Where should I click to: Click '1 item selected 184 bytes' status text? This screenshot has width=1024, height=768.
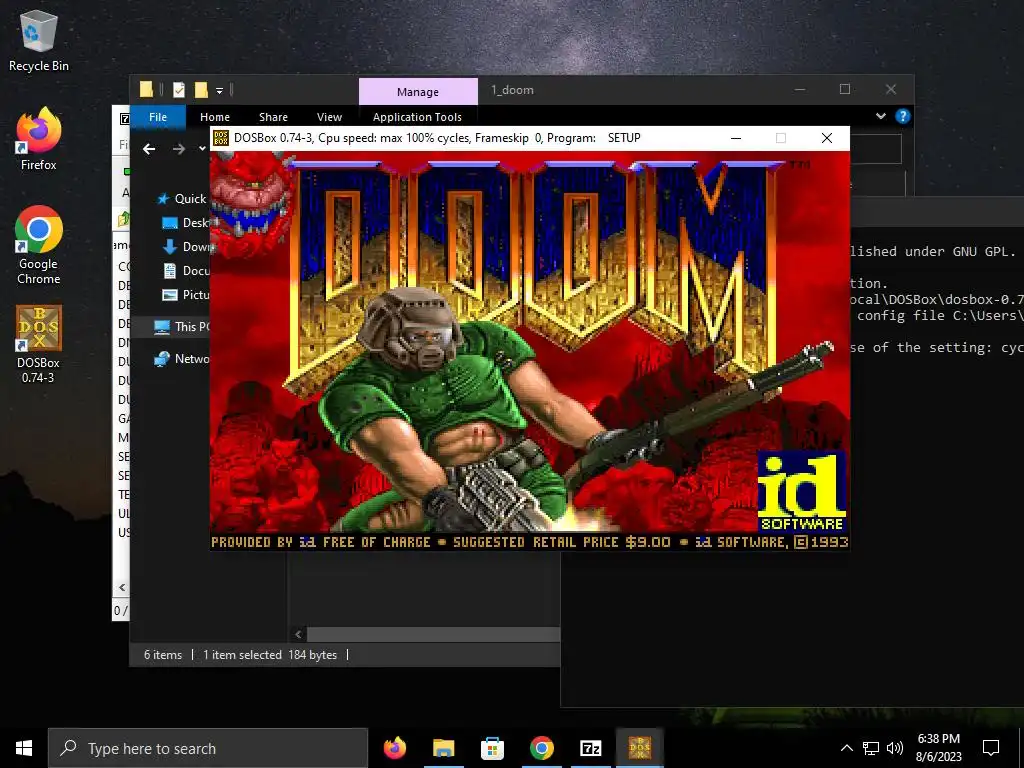tap(270, 654)
